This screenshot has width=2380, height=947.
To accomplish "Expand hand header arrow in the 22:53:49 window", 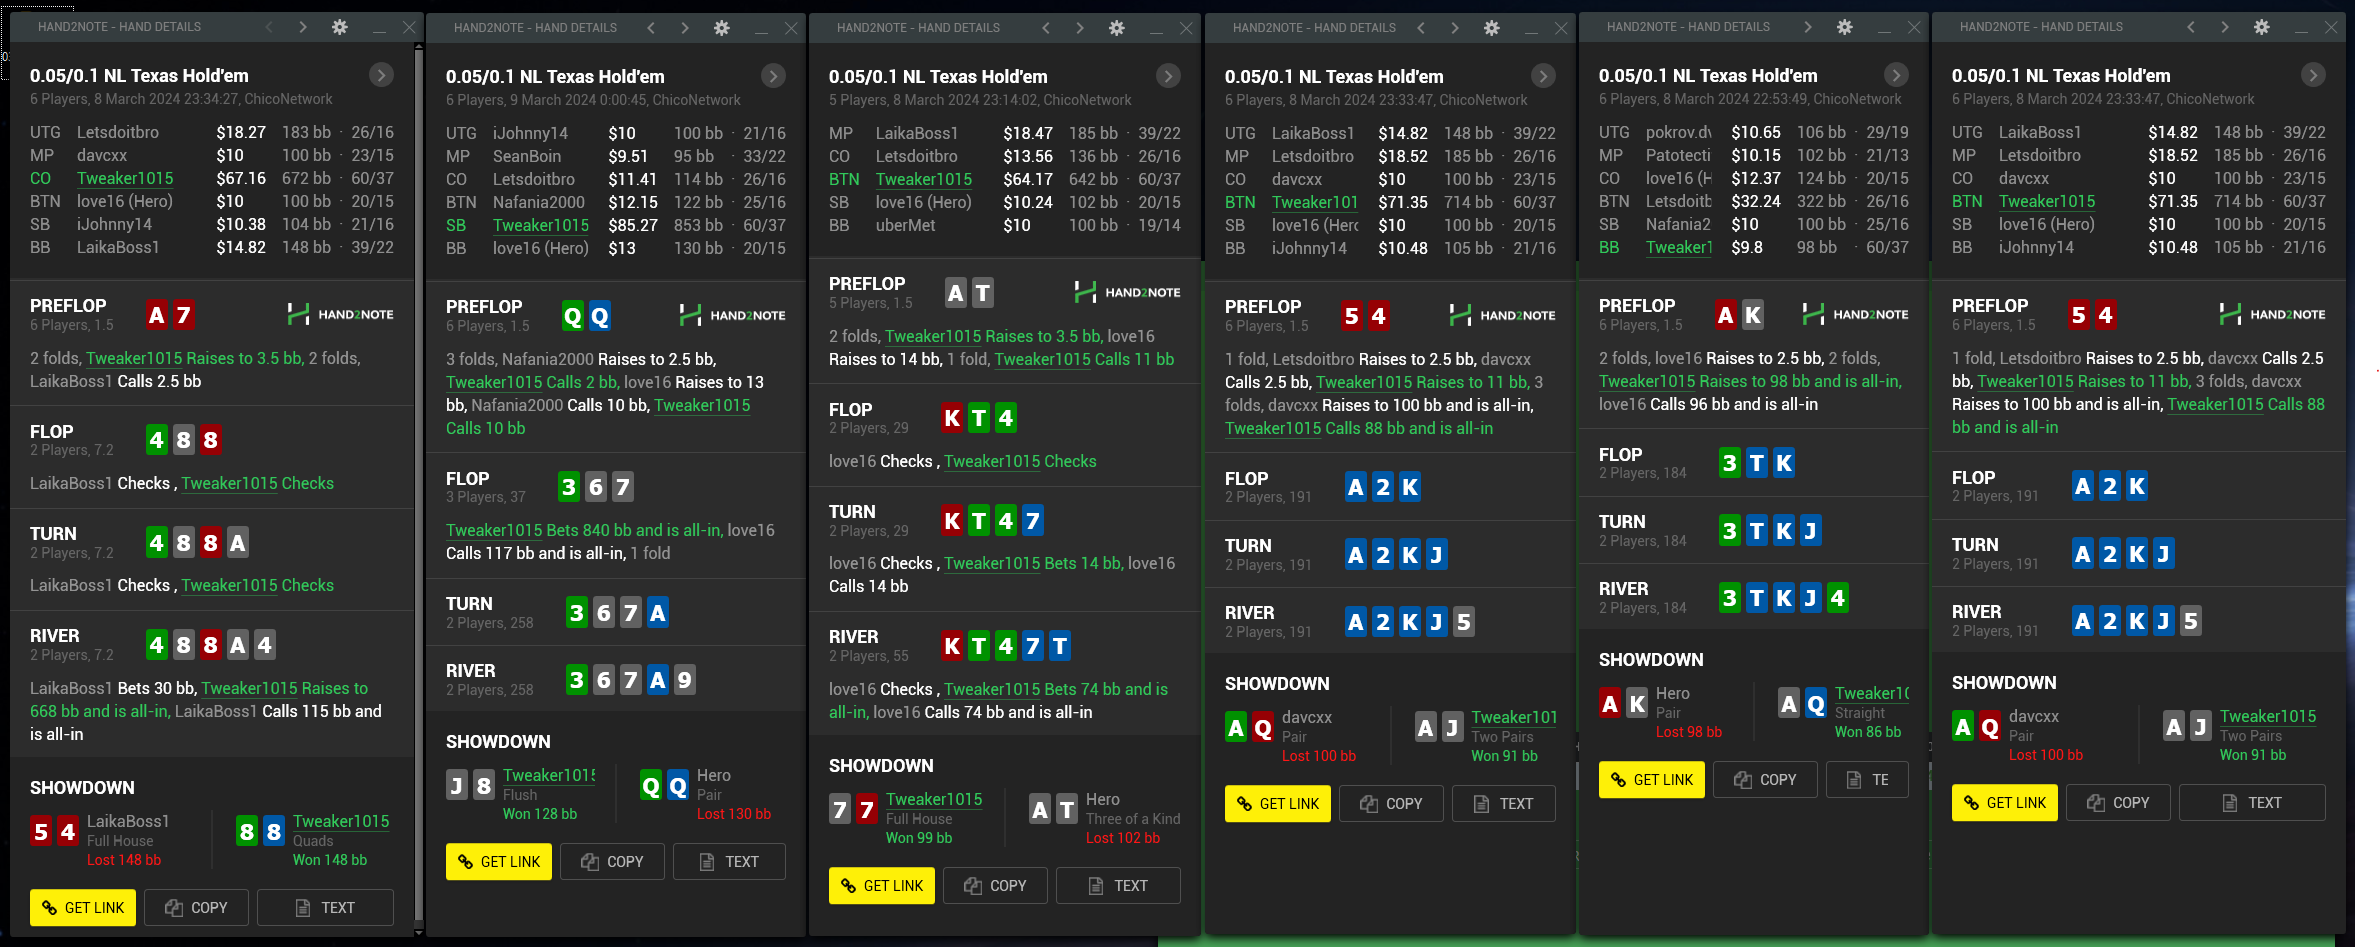I will (1896, 75).
